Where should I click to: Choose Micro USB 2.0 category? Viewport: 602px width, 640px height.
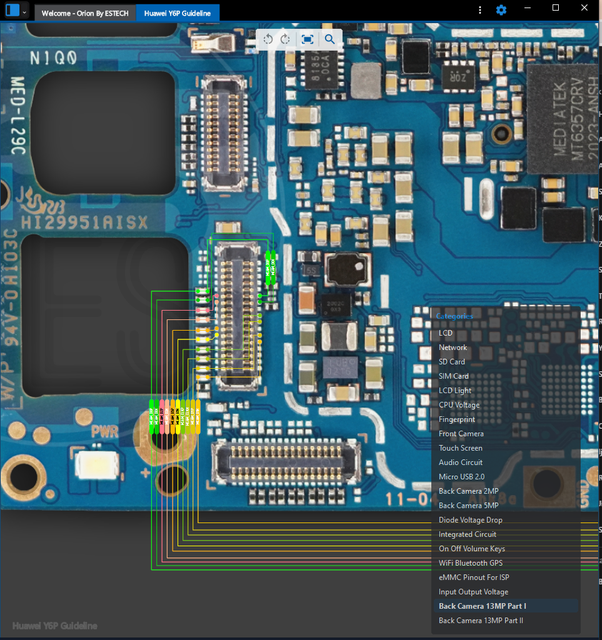click(x=462, y=477)
